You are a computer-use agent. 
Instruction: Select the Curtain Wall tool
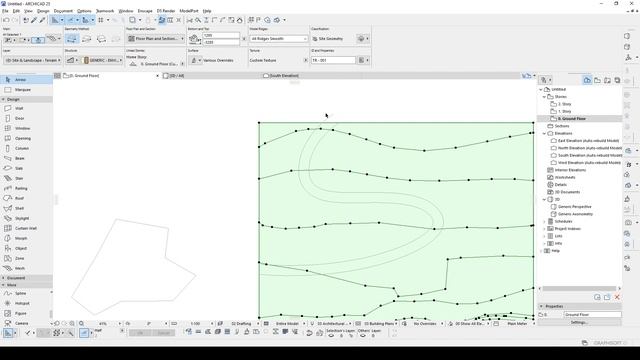click(26, 228)
